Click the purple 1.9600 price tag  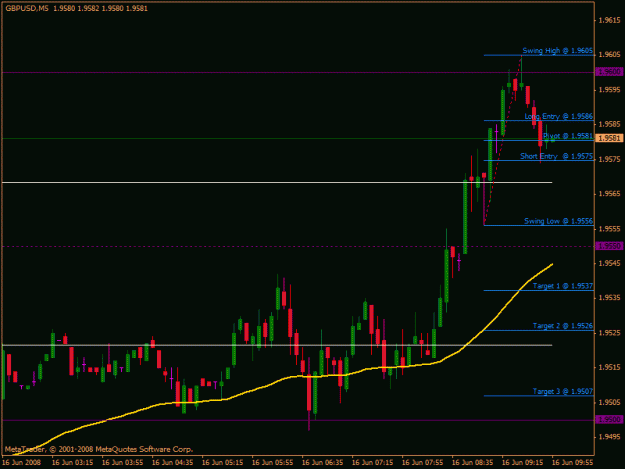click(609, 72)
